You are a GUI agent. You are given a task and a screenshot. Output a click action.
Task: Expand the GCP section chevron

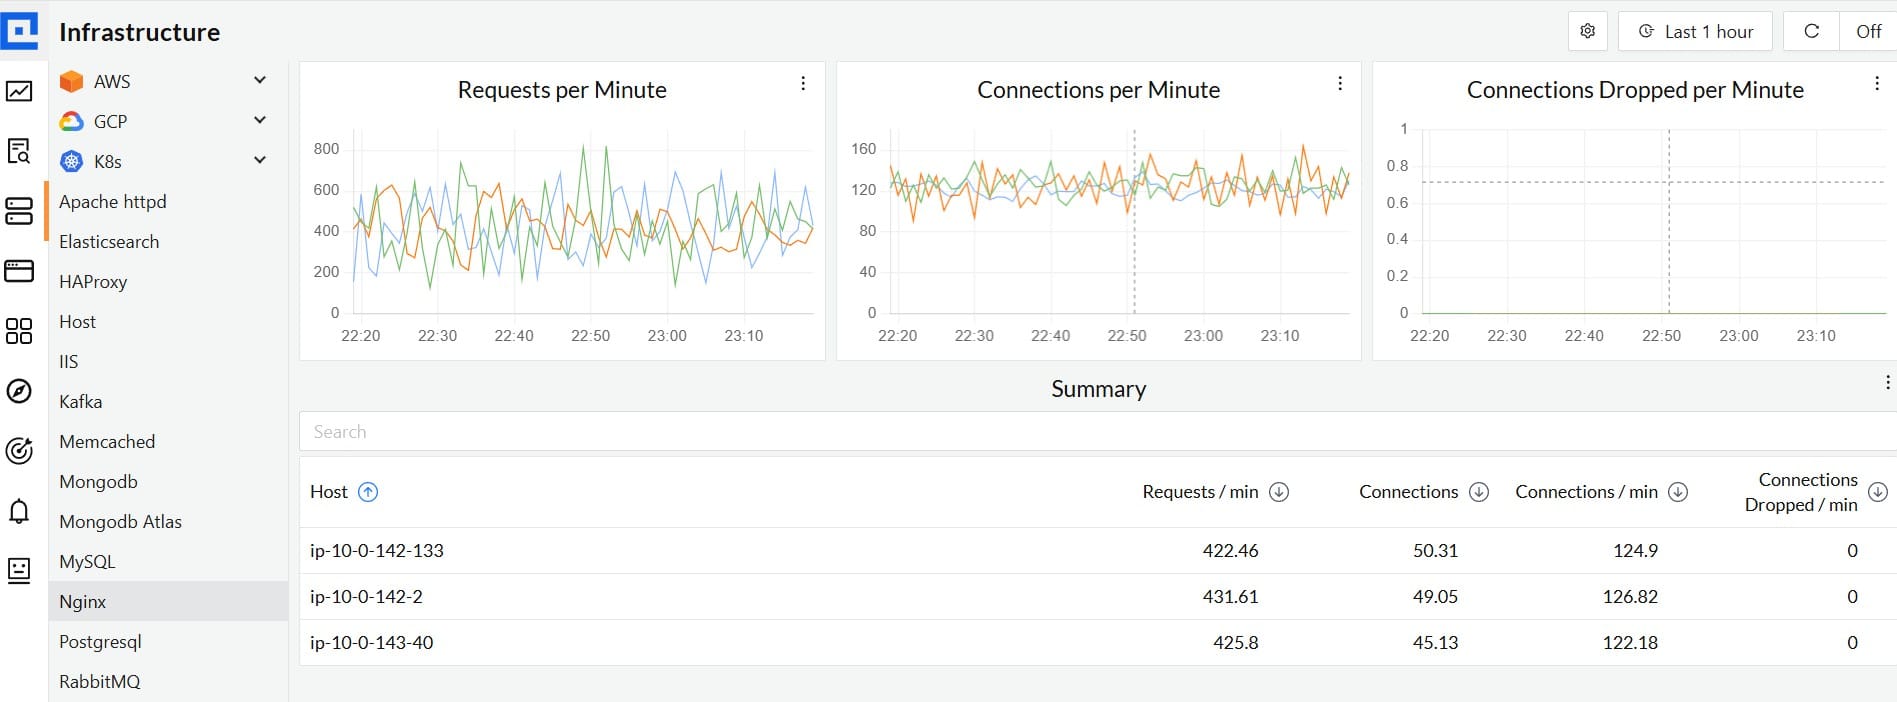[x=260, y=120]
